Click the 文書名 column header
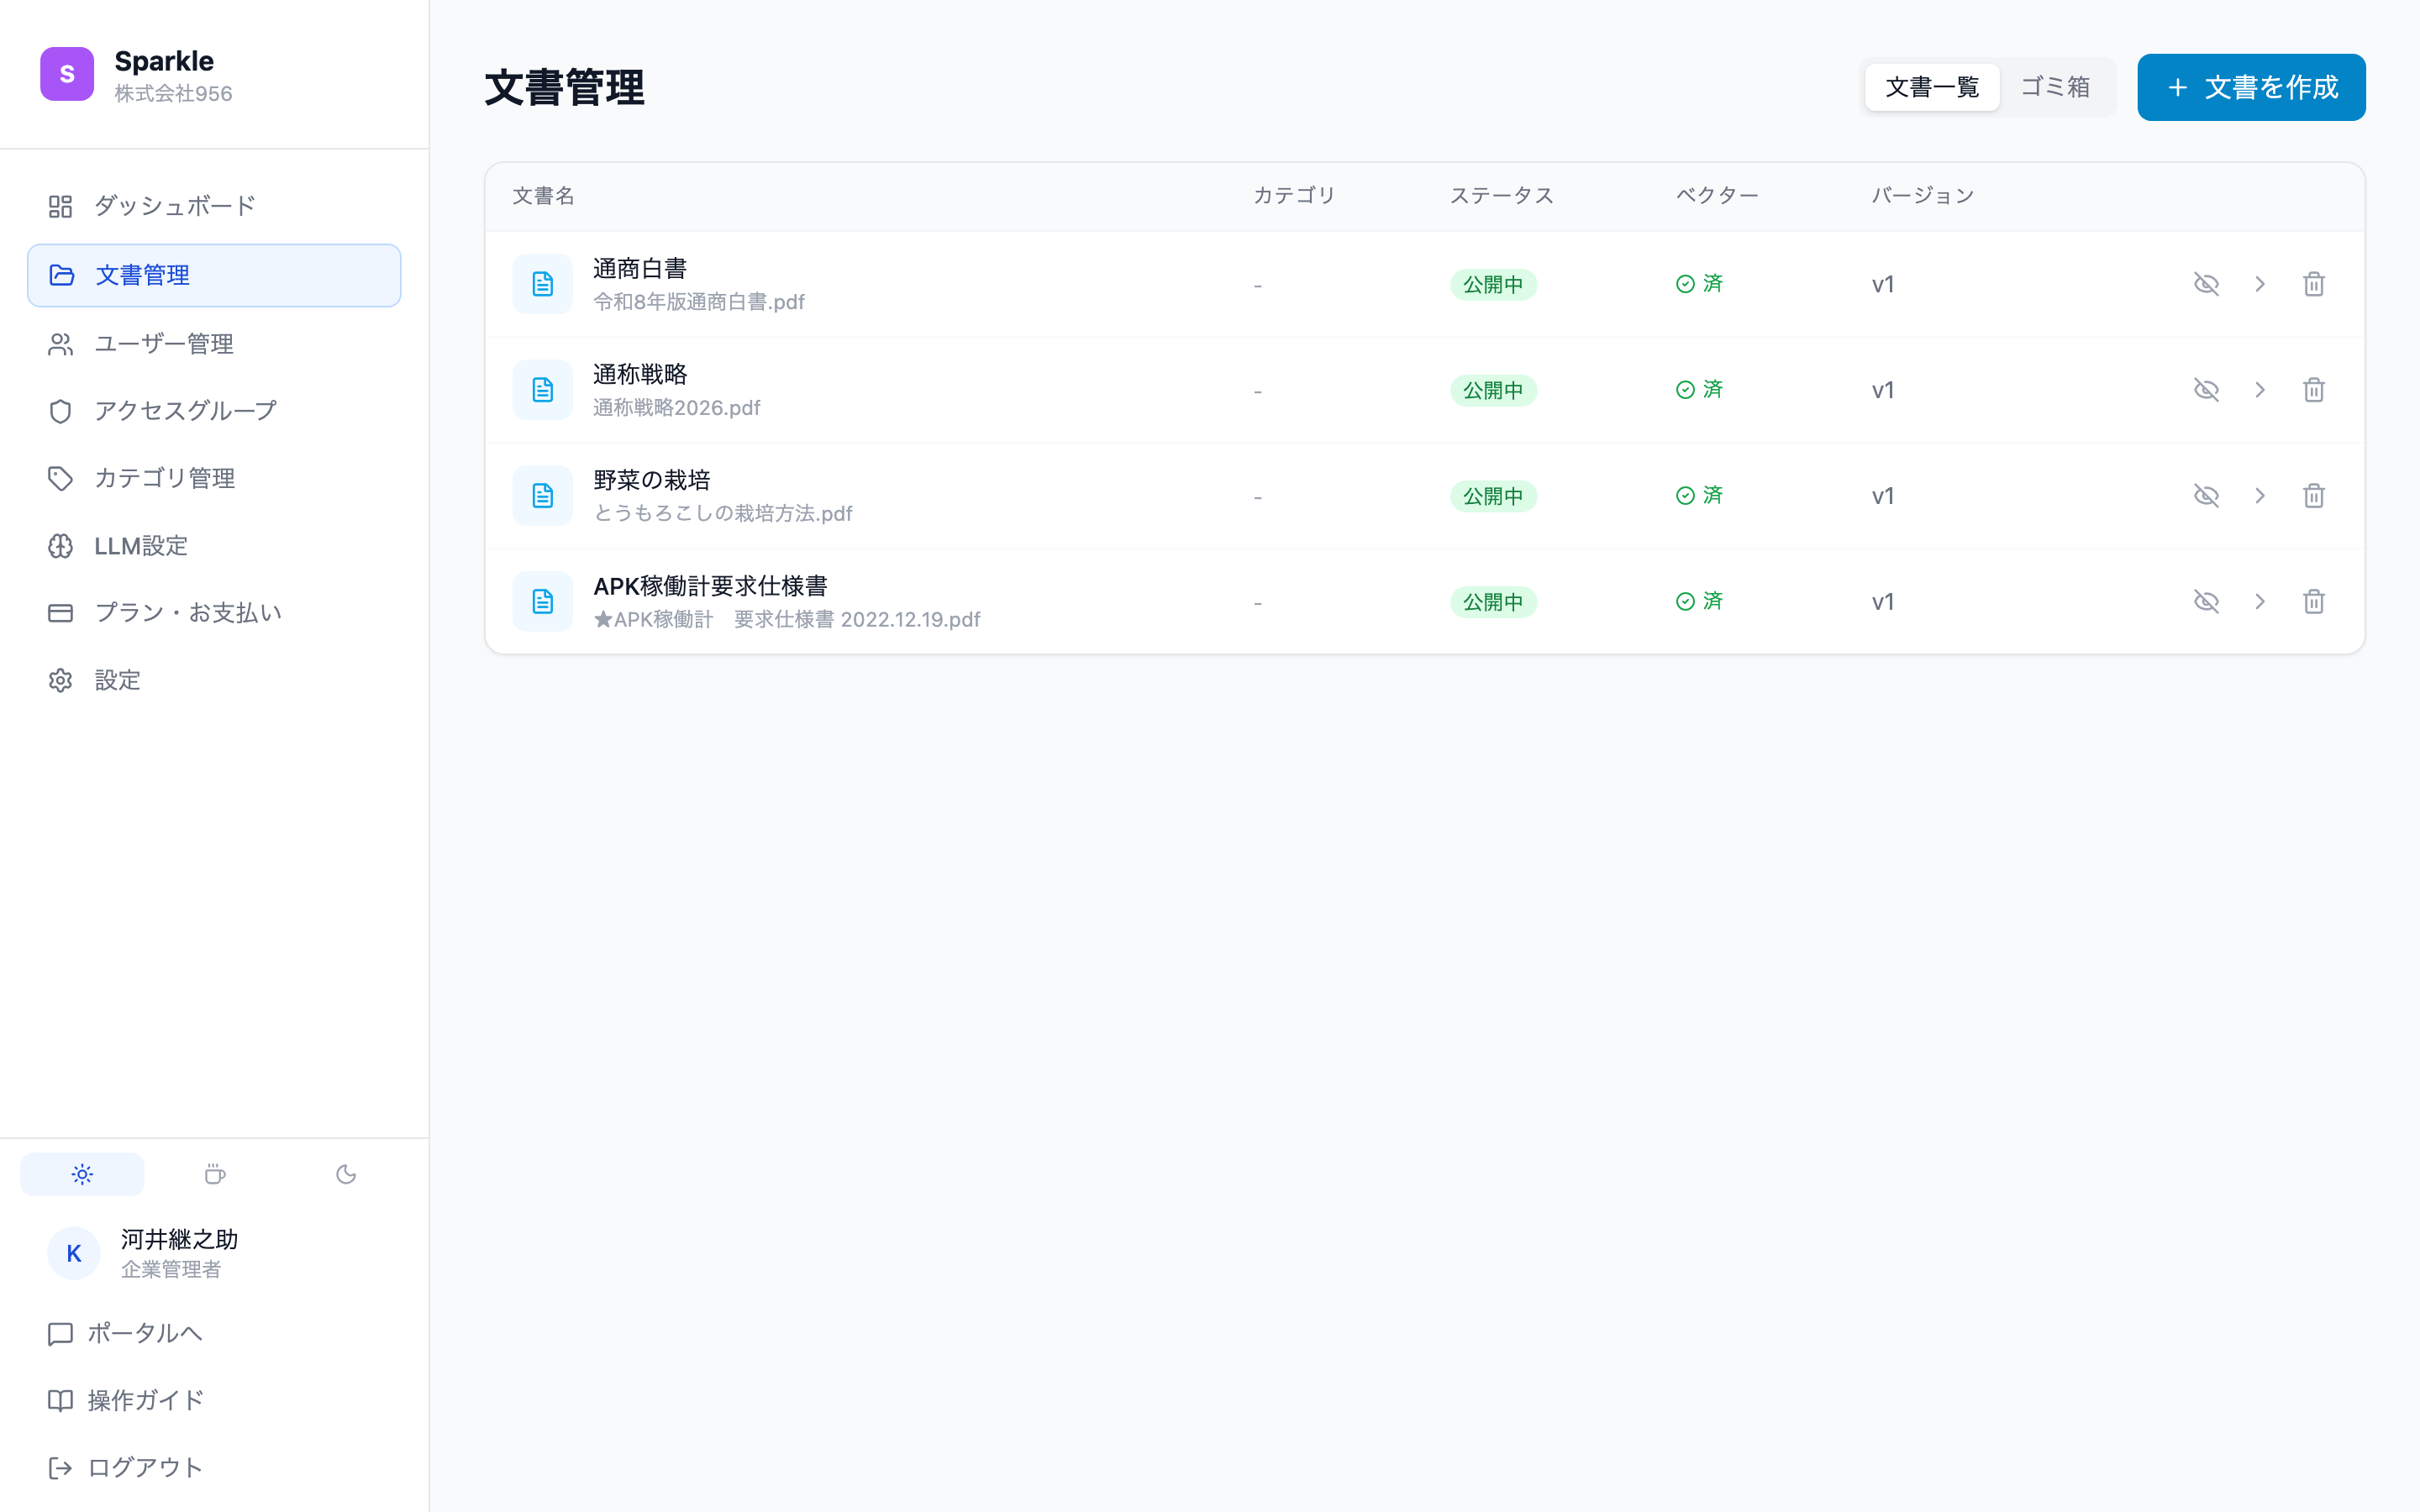 point(544,196)
